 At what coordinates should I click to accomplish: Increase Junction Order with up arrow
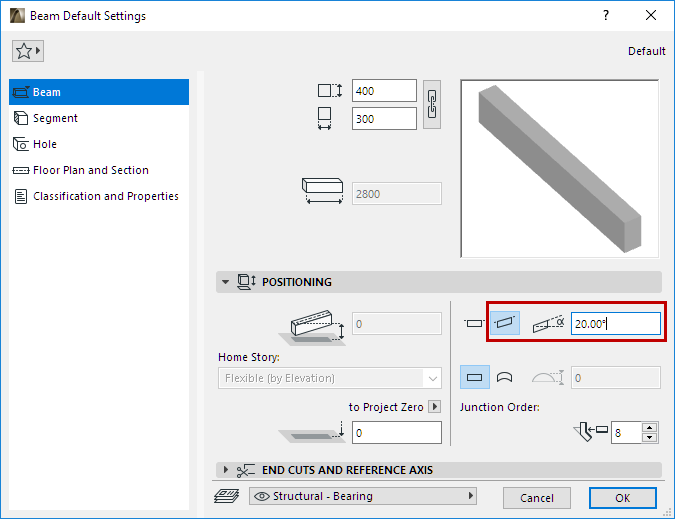[x=650, y=427]
